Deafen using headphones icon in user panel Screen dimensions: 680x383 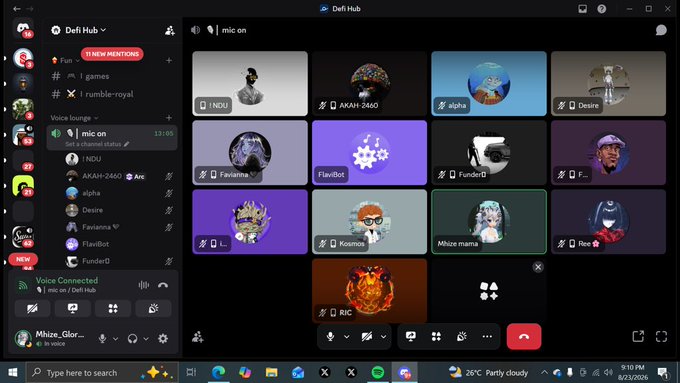133,338
